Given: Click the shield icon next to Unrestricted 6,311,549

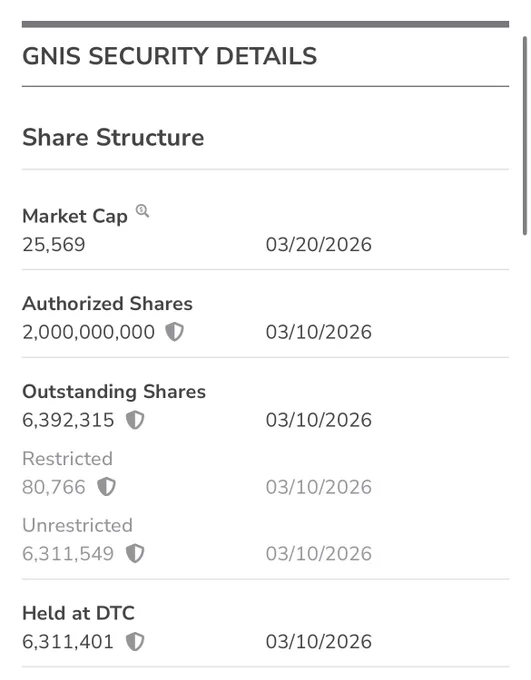Looking at the screenshot, I should pos(135,554).
